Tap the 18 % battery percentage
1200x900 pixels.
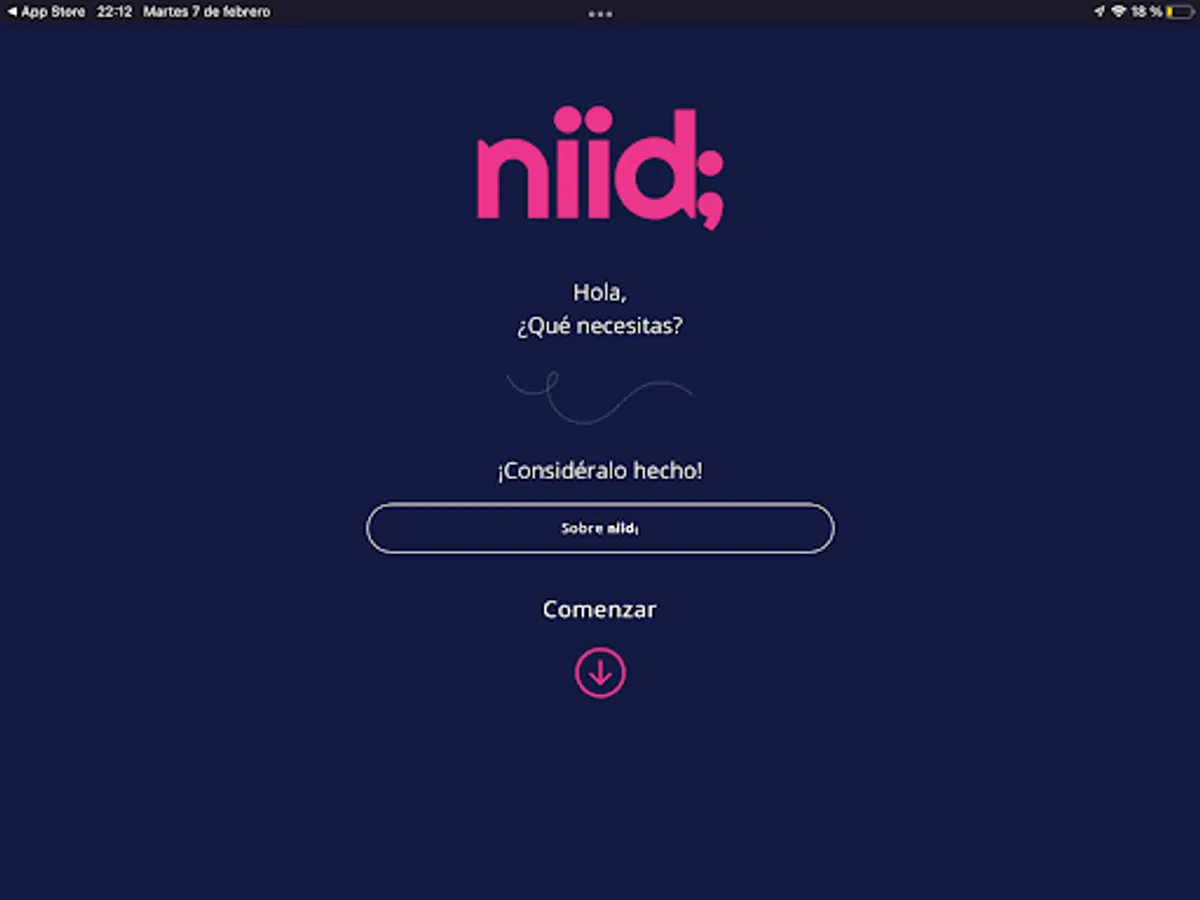(1147, 12)
